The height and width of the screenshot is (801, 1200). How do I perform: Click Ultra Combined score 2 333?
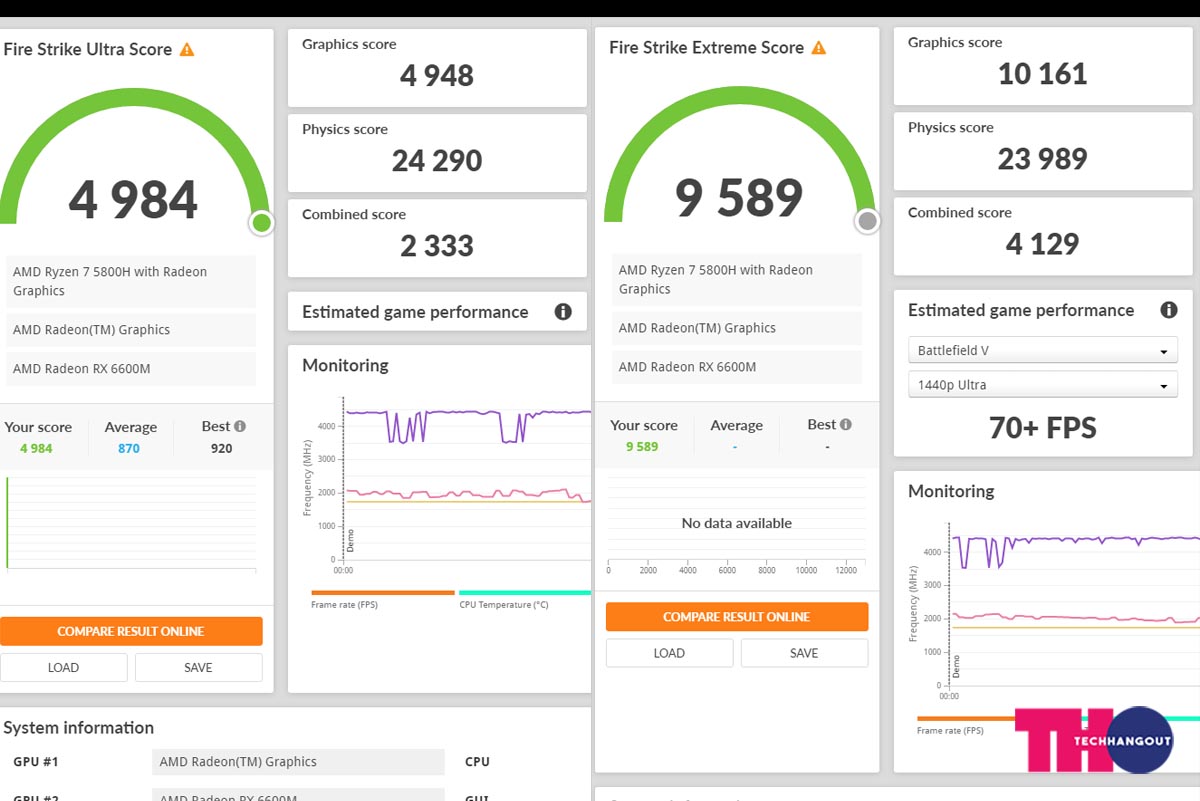437,246
